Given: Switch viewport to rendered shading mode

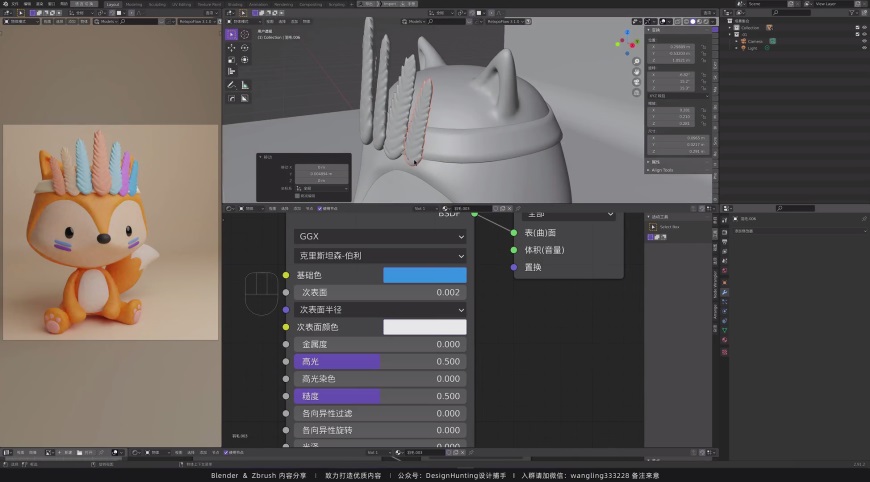Looking at the screenshot, I should 706,22.
